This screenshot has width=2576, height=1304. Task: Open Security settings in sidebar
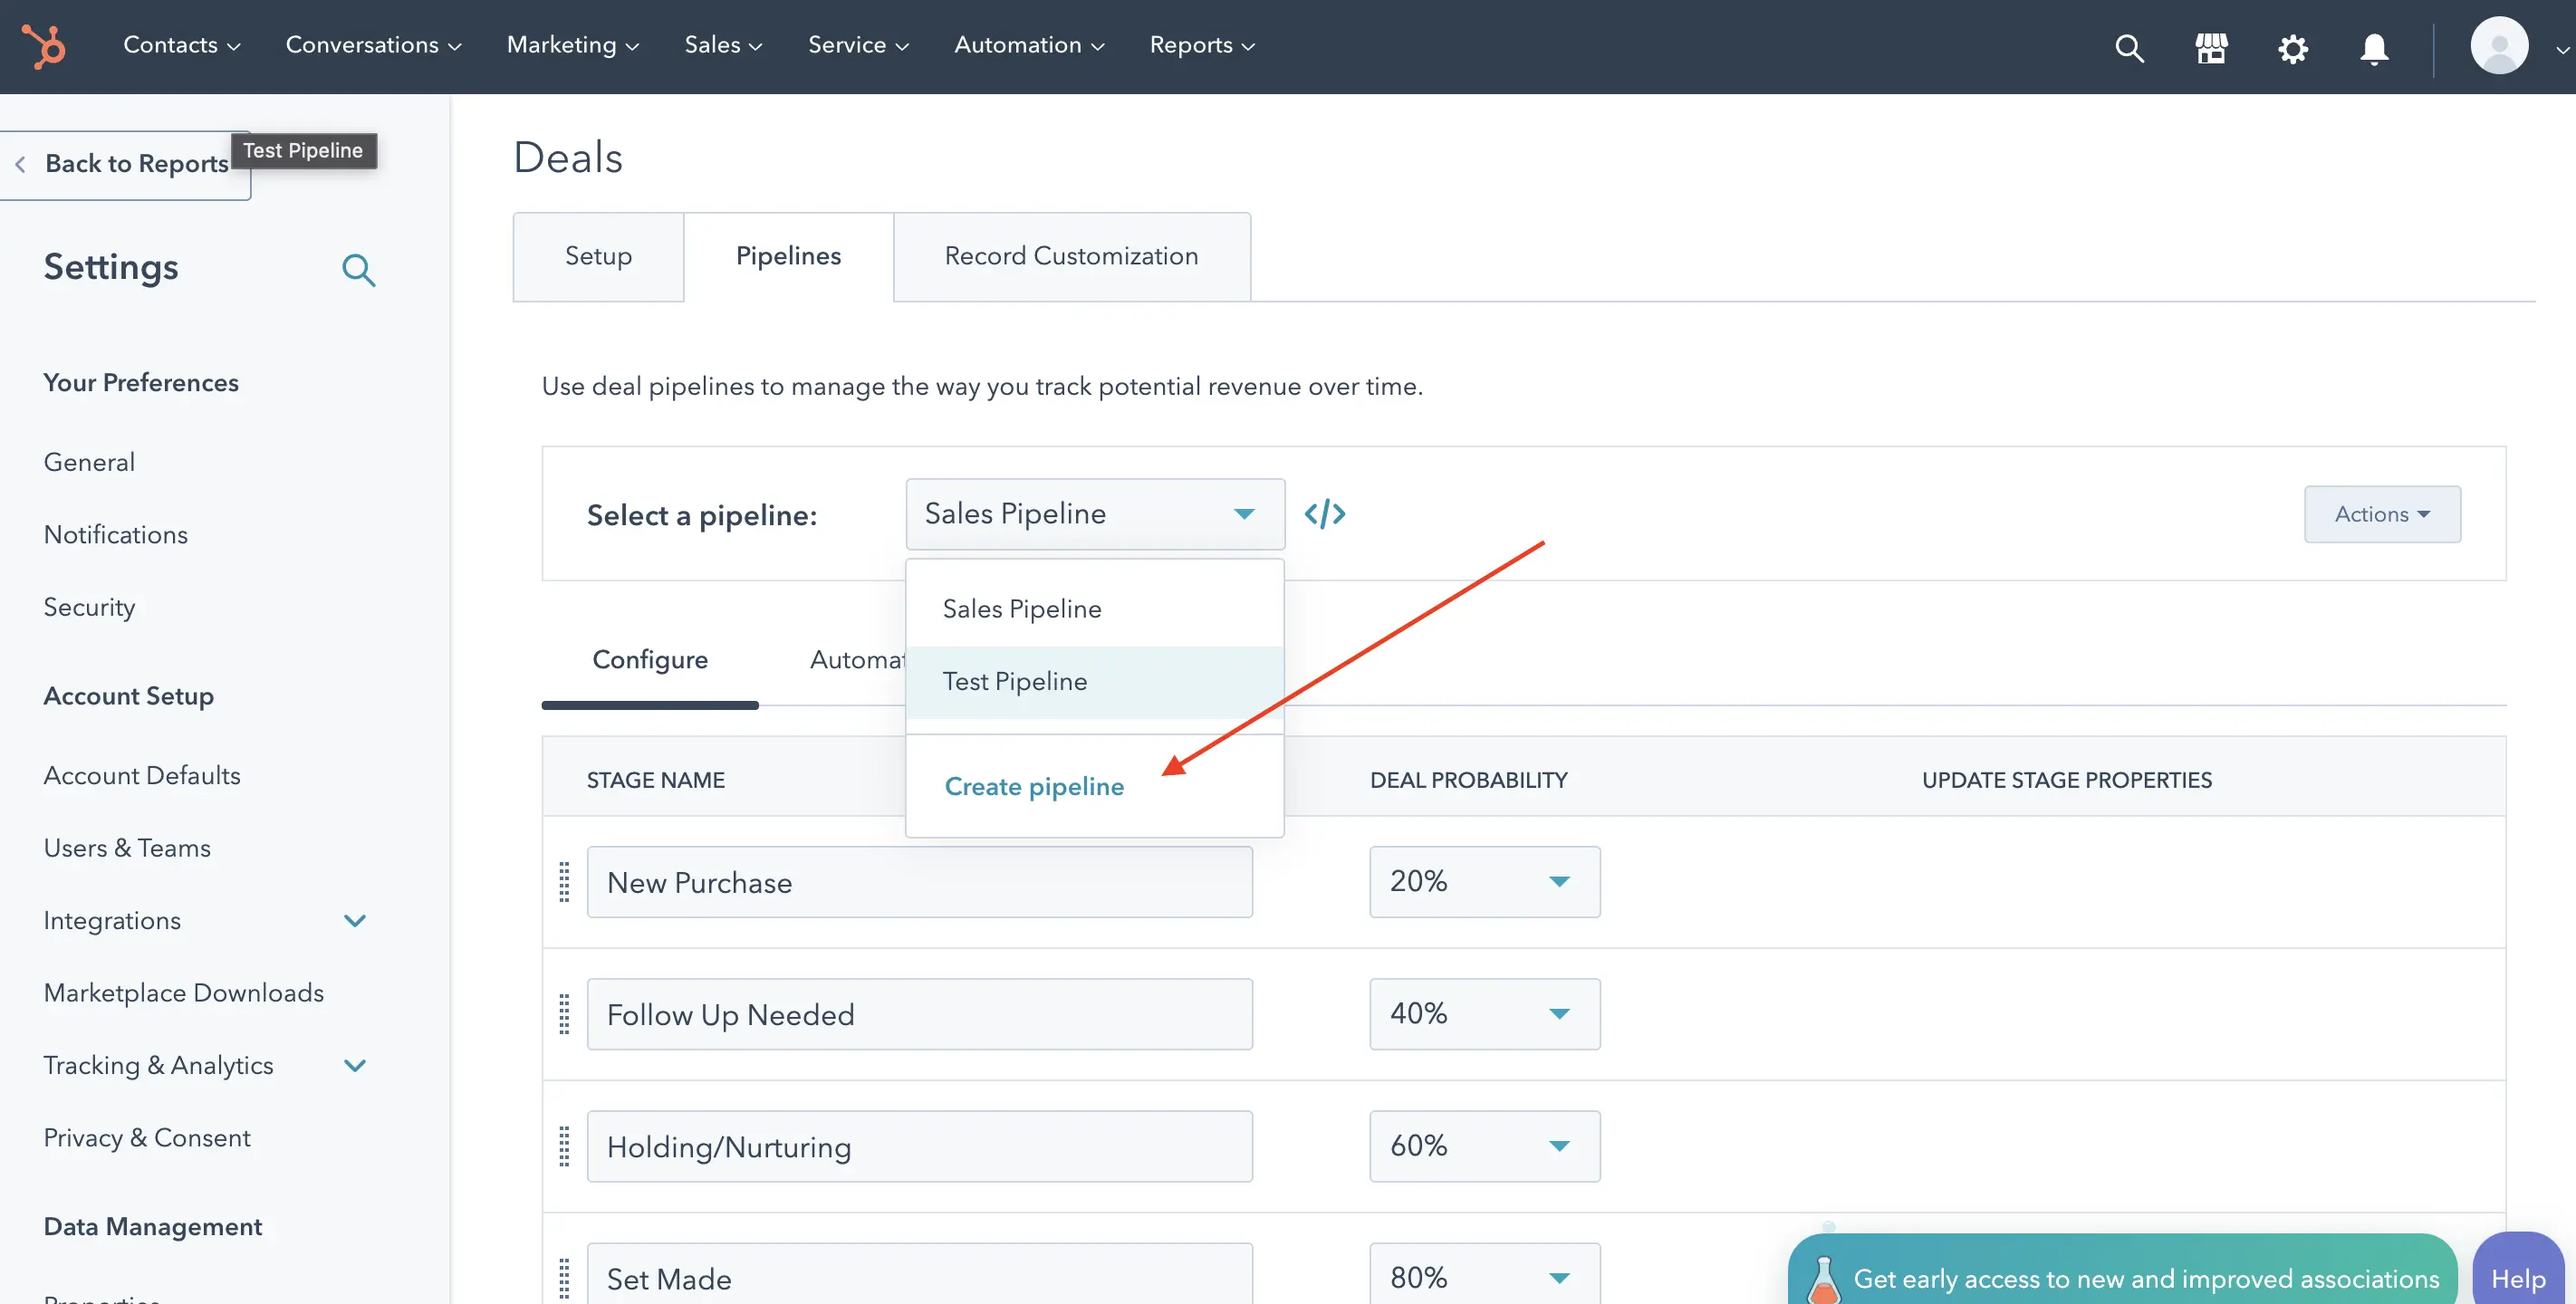pos(89,608)
